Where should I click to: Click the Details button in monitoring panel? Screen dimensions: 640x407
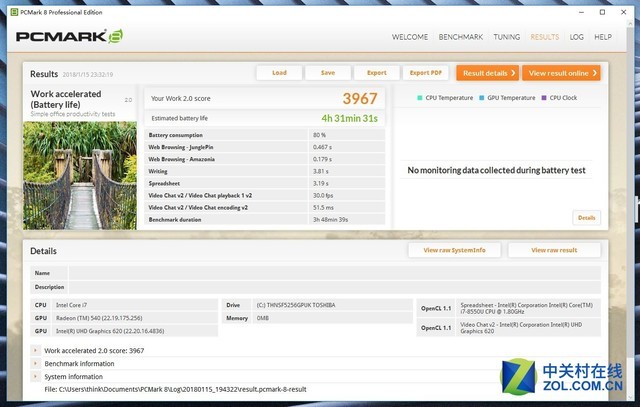(587, 218)
